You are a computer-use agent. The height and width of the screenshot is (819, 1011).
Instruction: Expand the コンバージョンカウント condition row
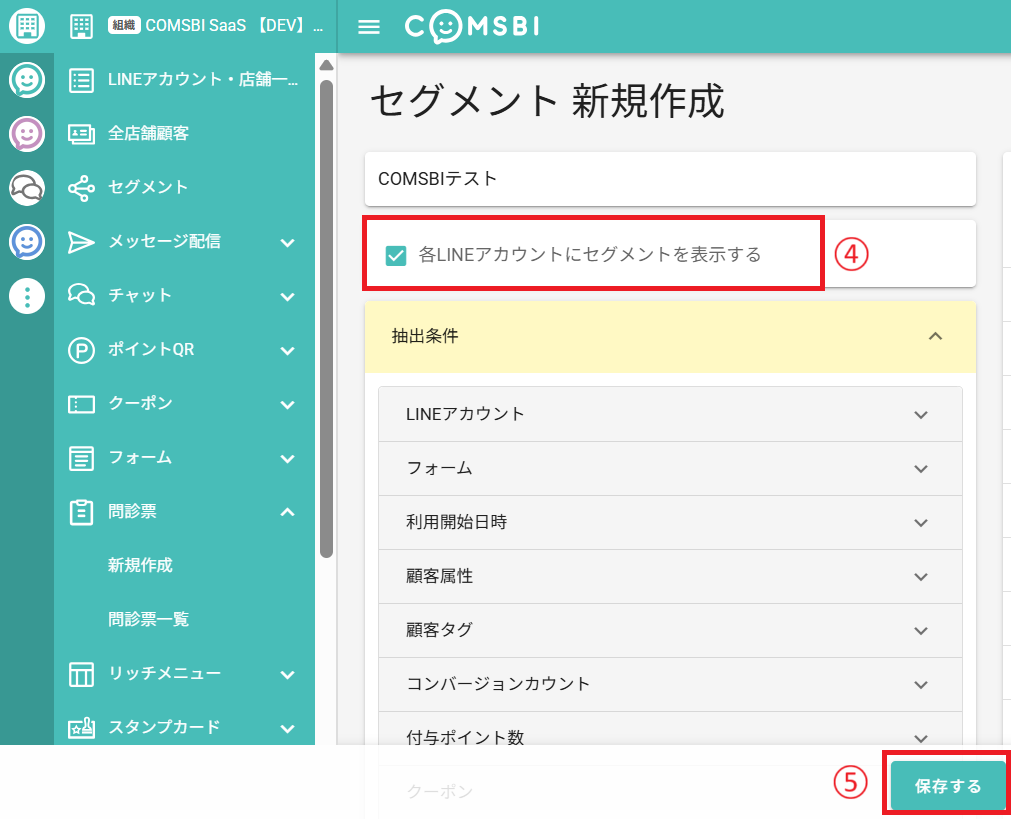670,685
